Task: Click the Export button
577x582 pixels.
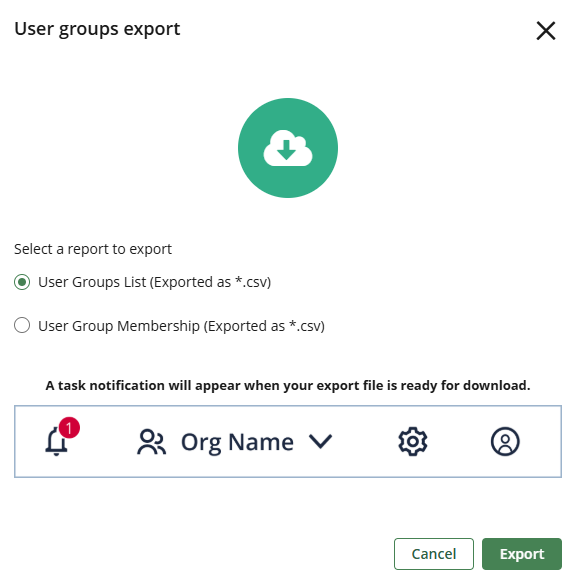Action: (x=522, y=553)
